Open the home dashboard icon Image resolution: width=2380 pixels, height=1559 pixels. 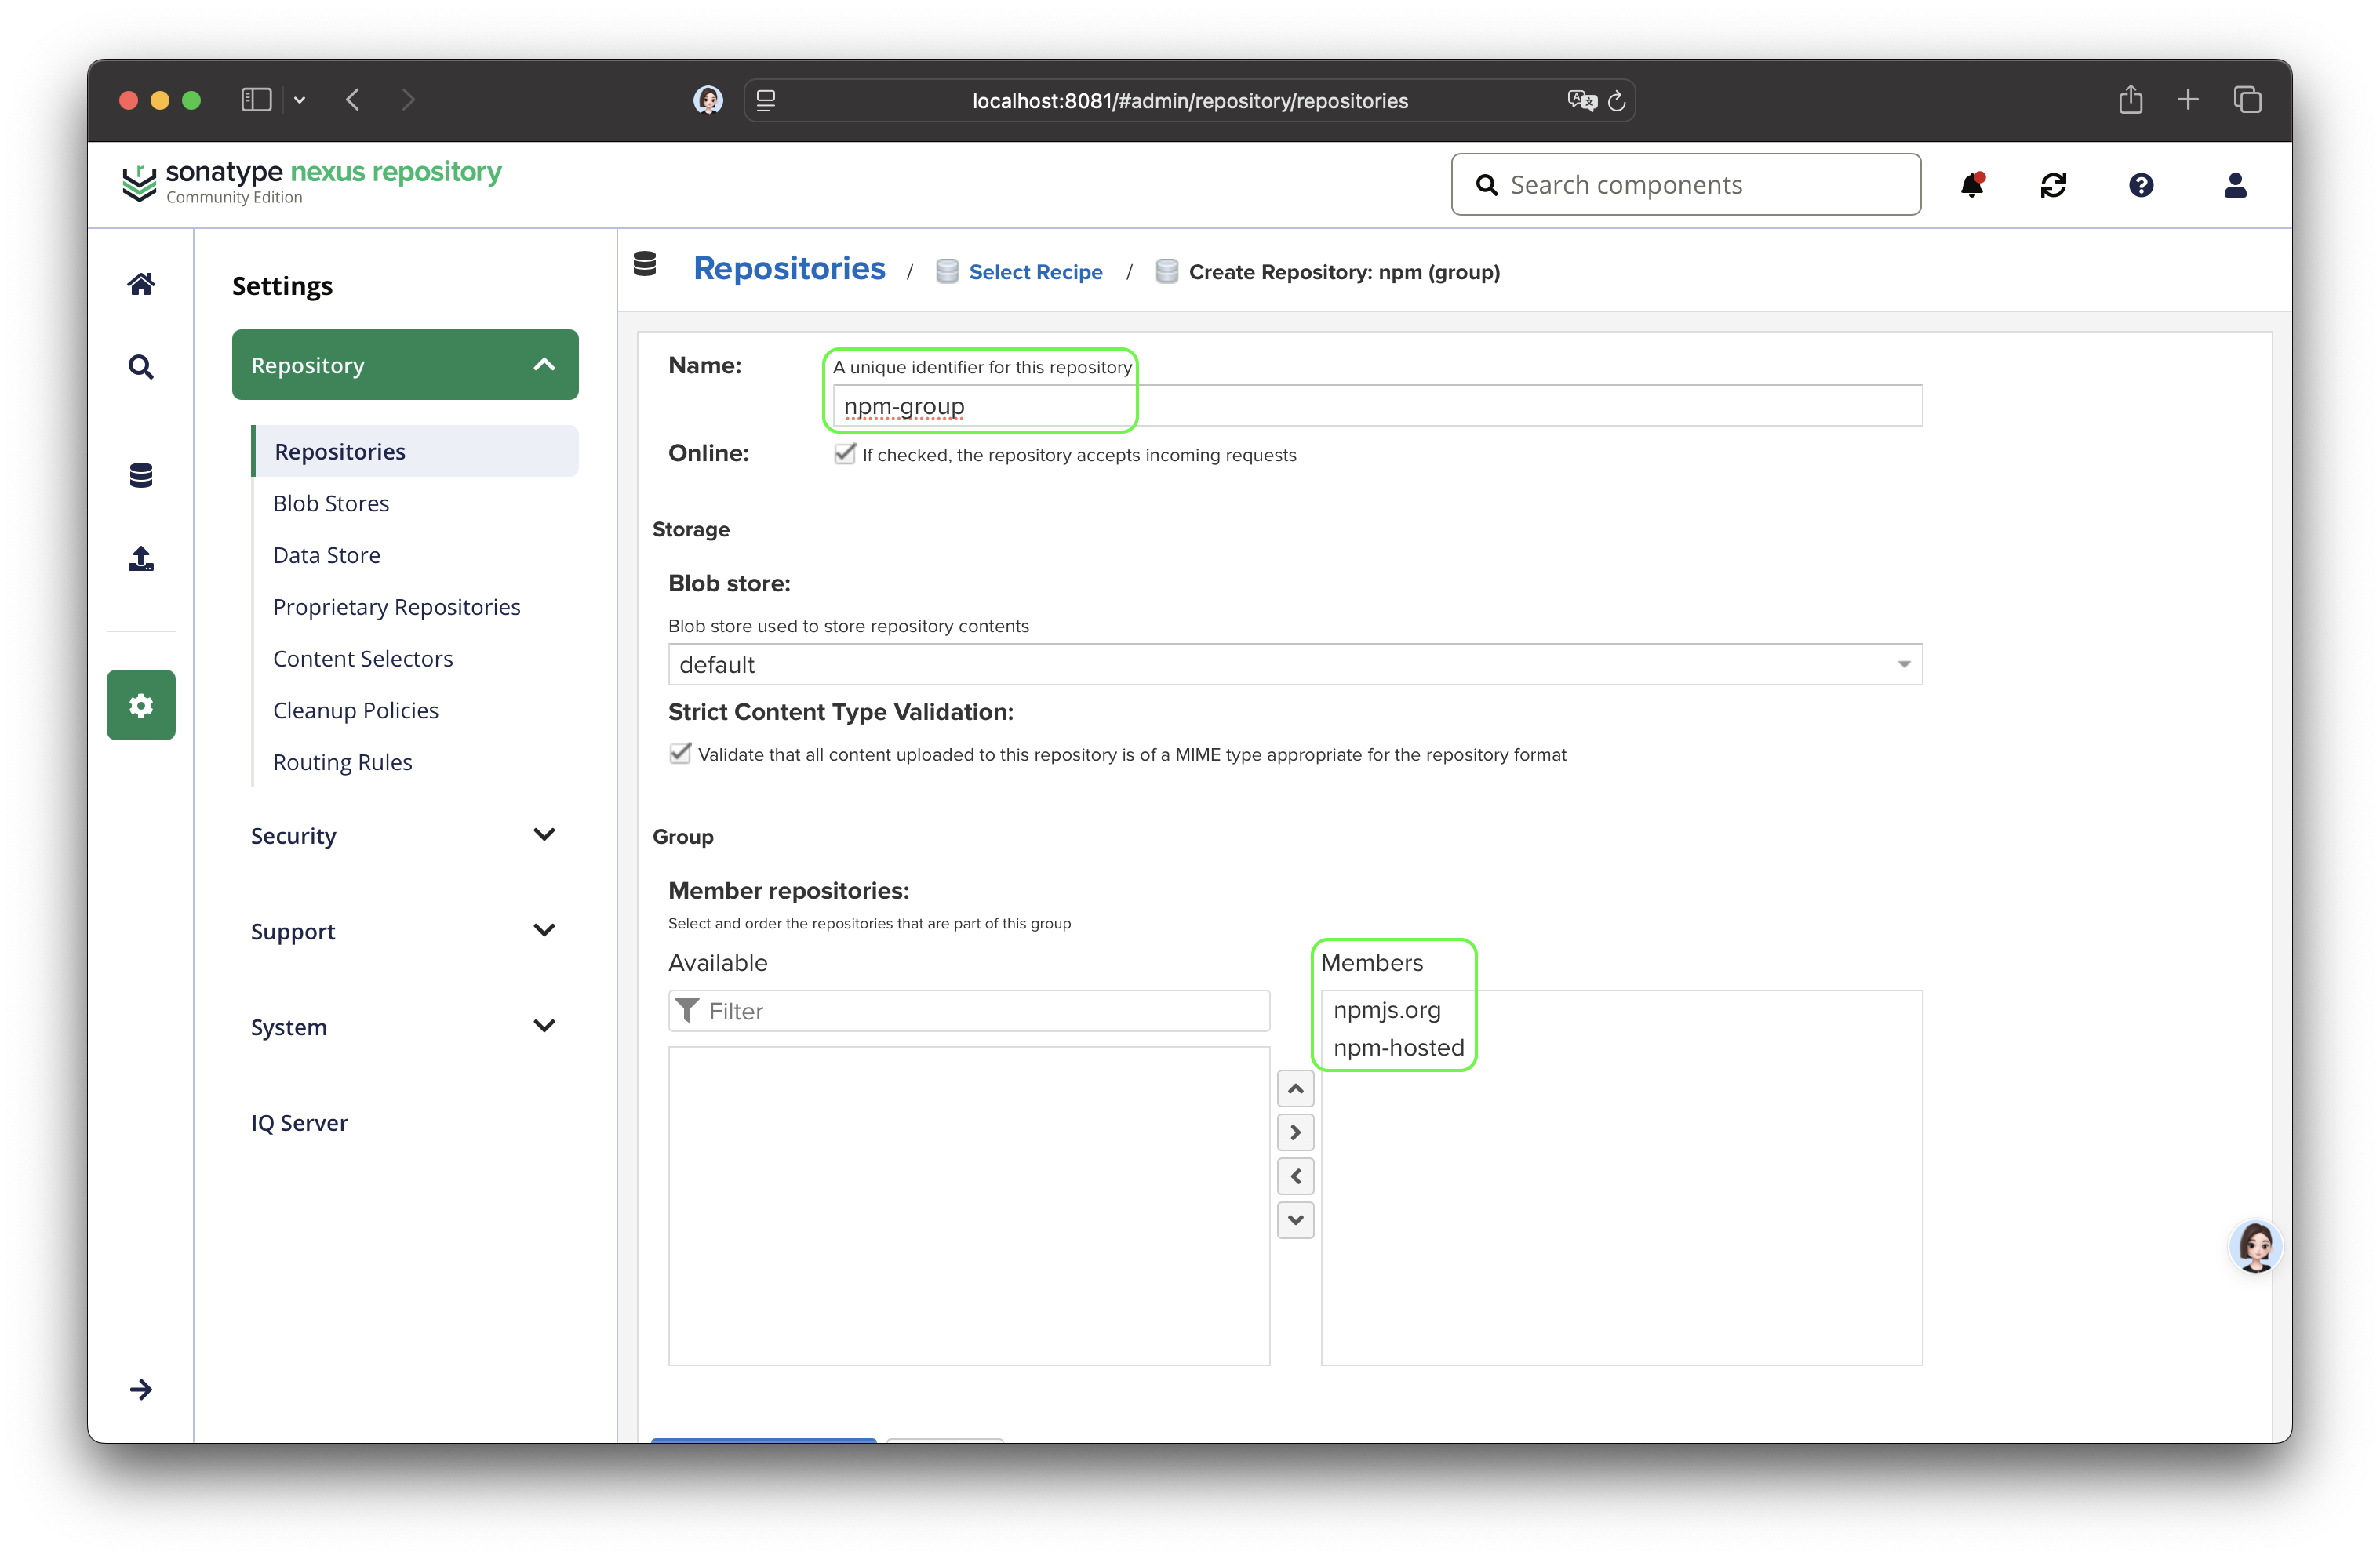click(x=141, y=284)
